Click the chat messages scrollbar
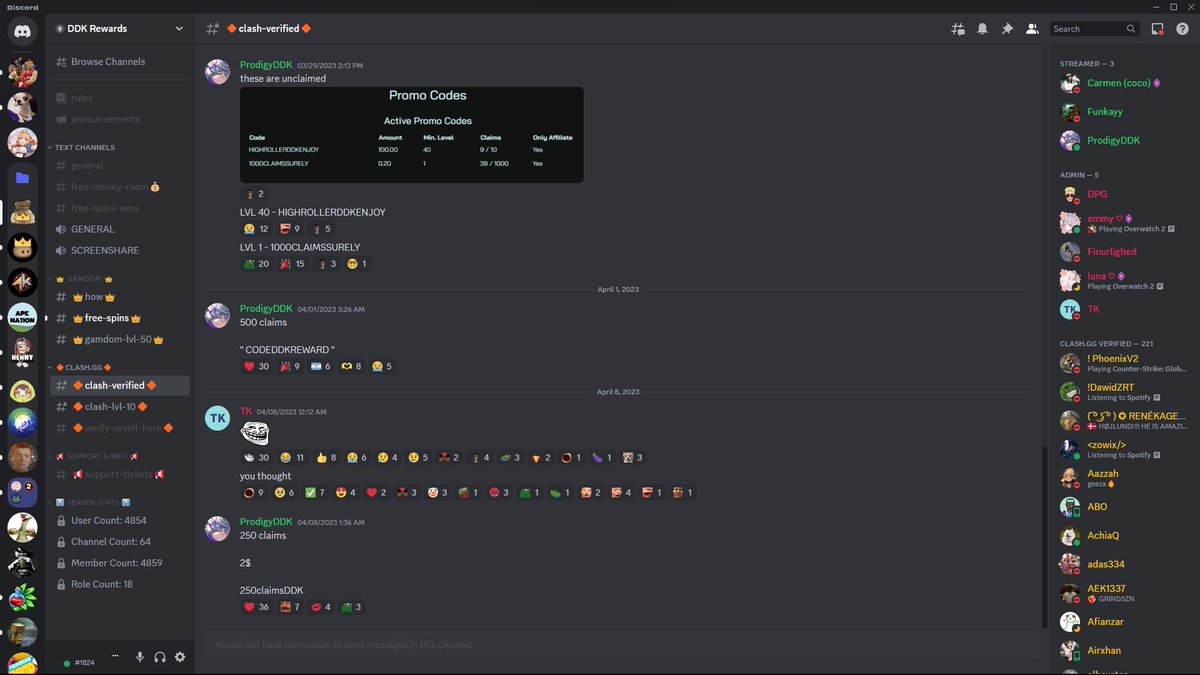1200x675 pixels. 1045,537
